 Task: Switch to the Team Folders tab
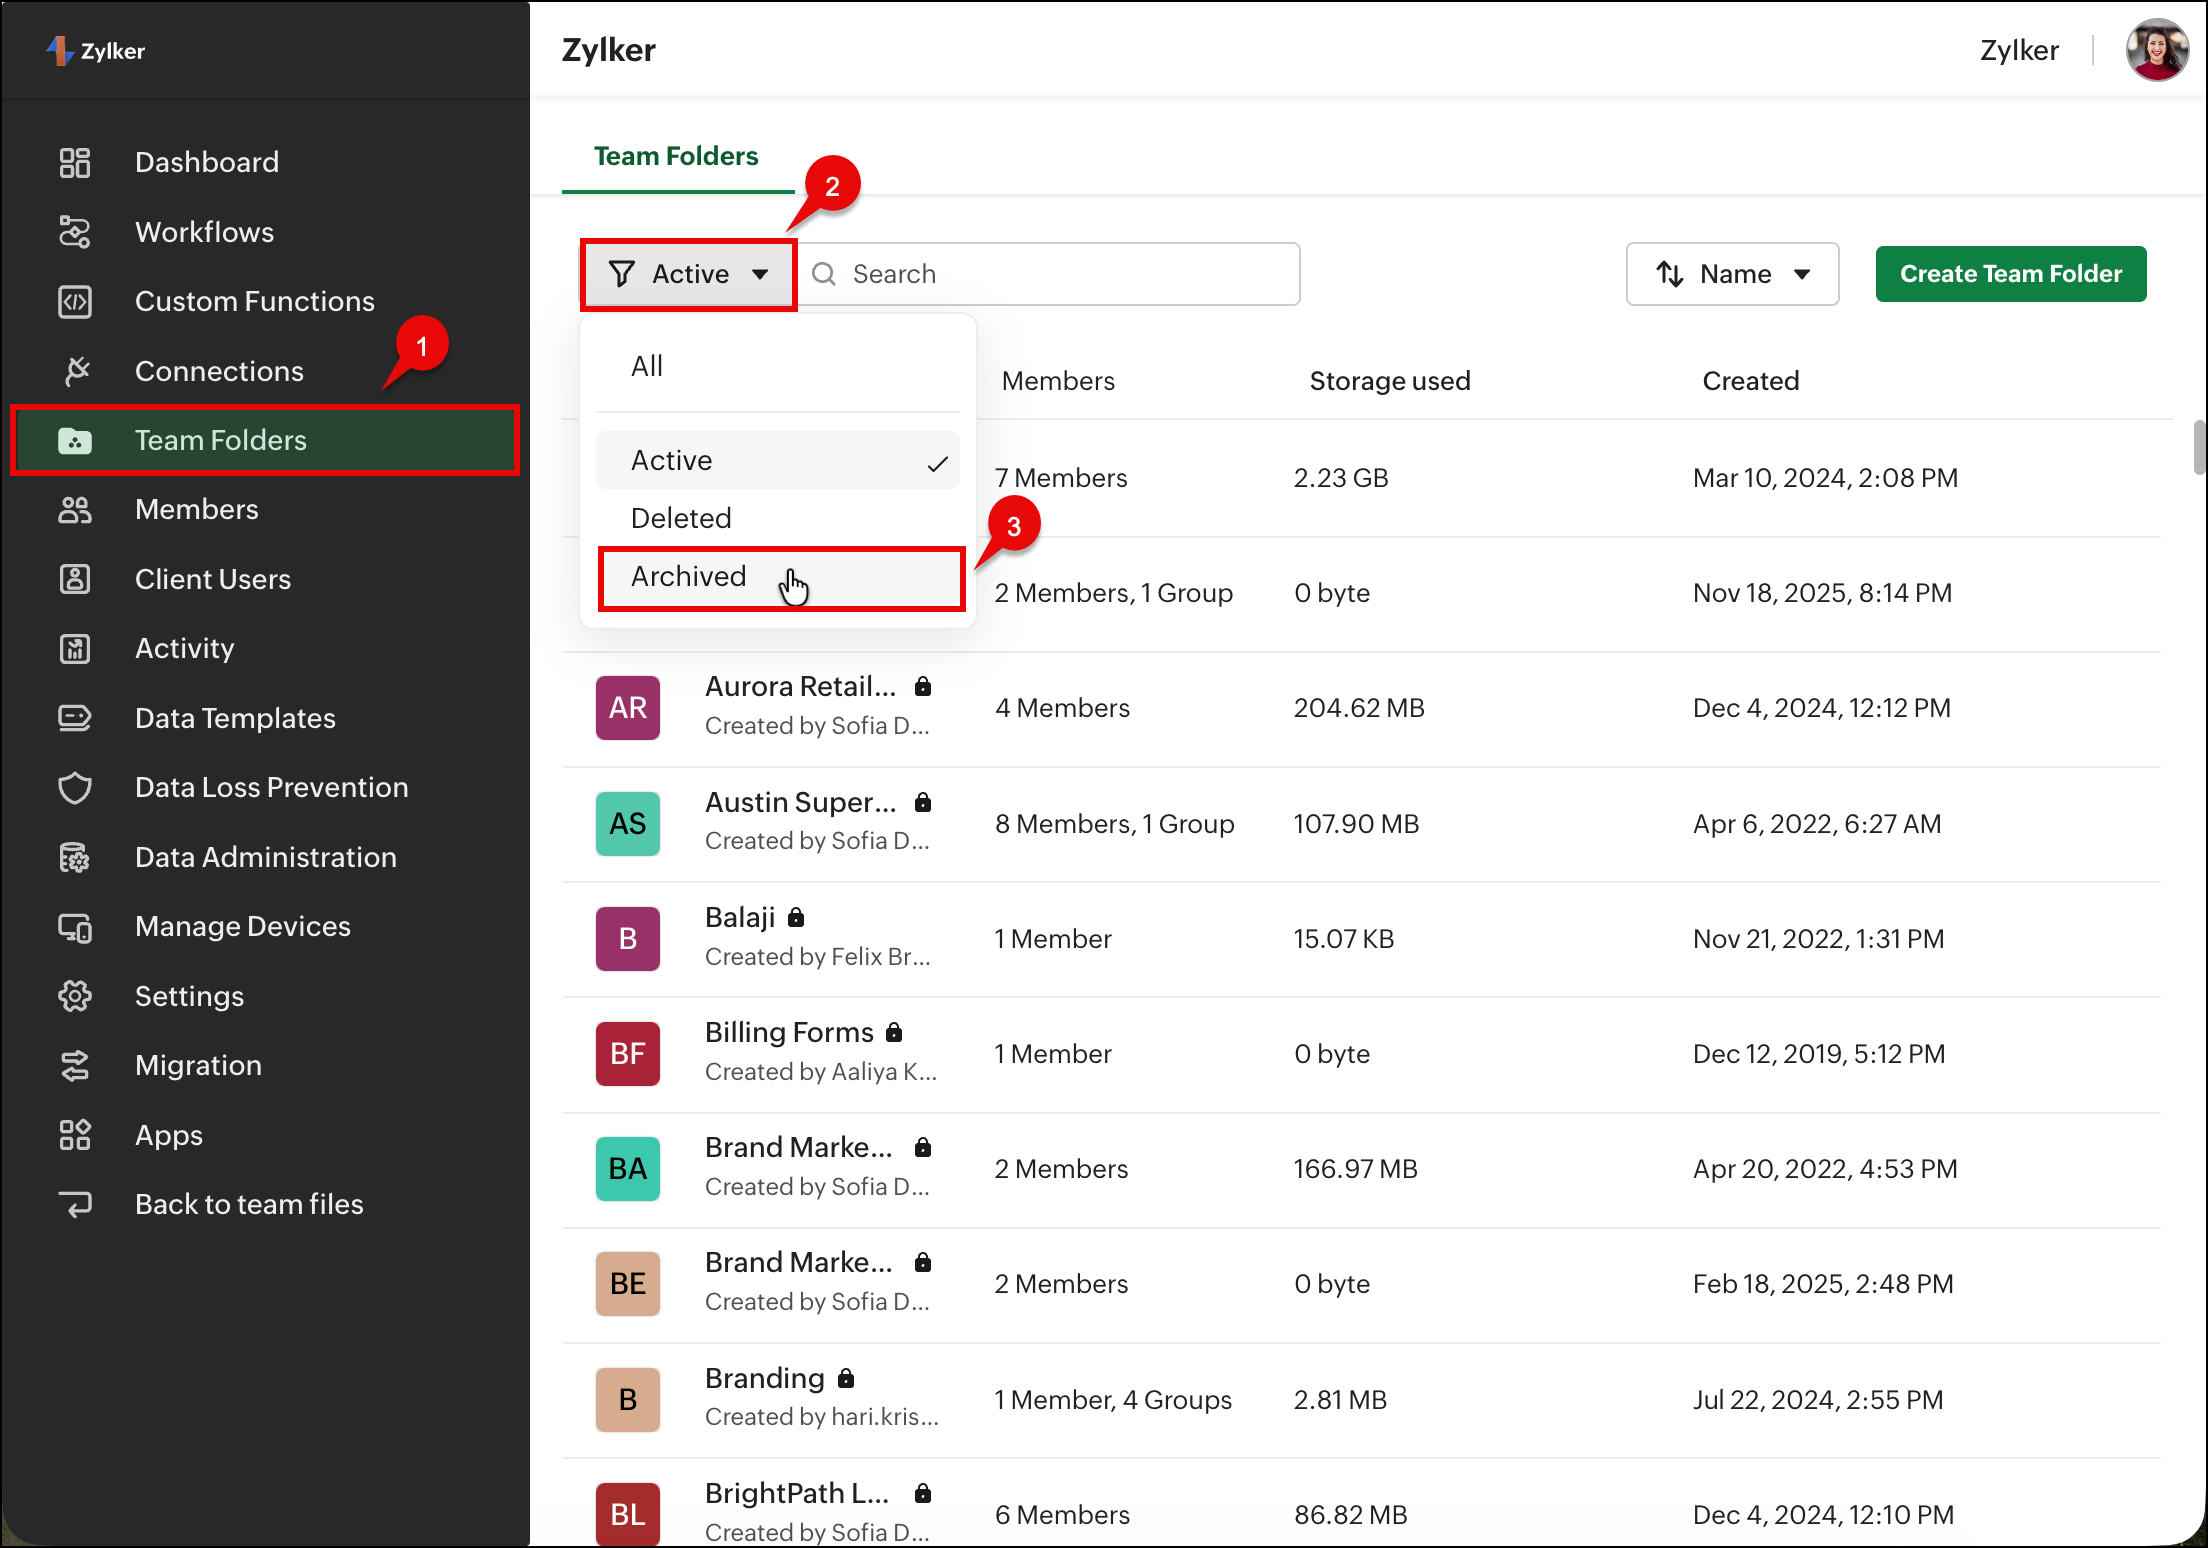[x=676, y=156]
